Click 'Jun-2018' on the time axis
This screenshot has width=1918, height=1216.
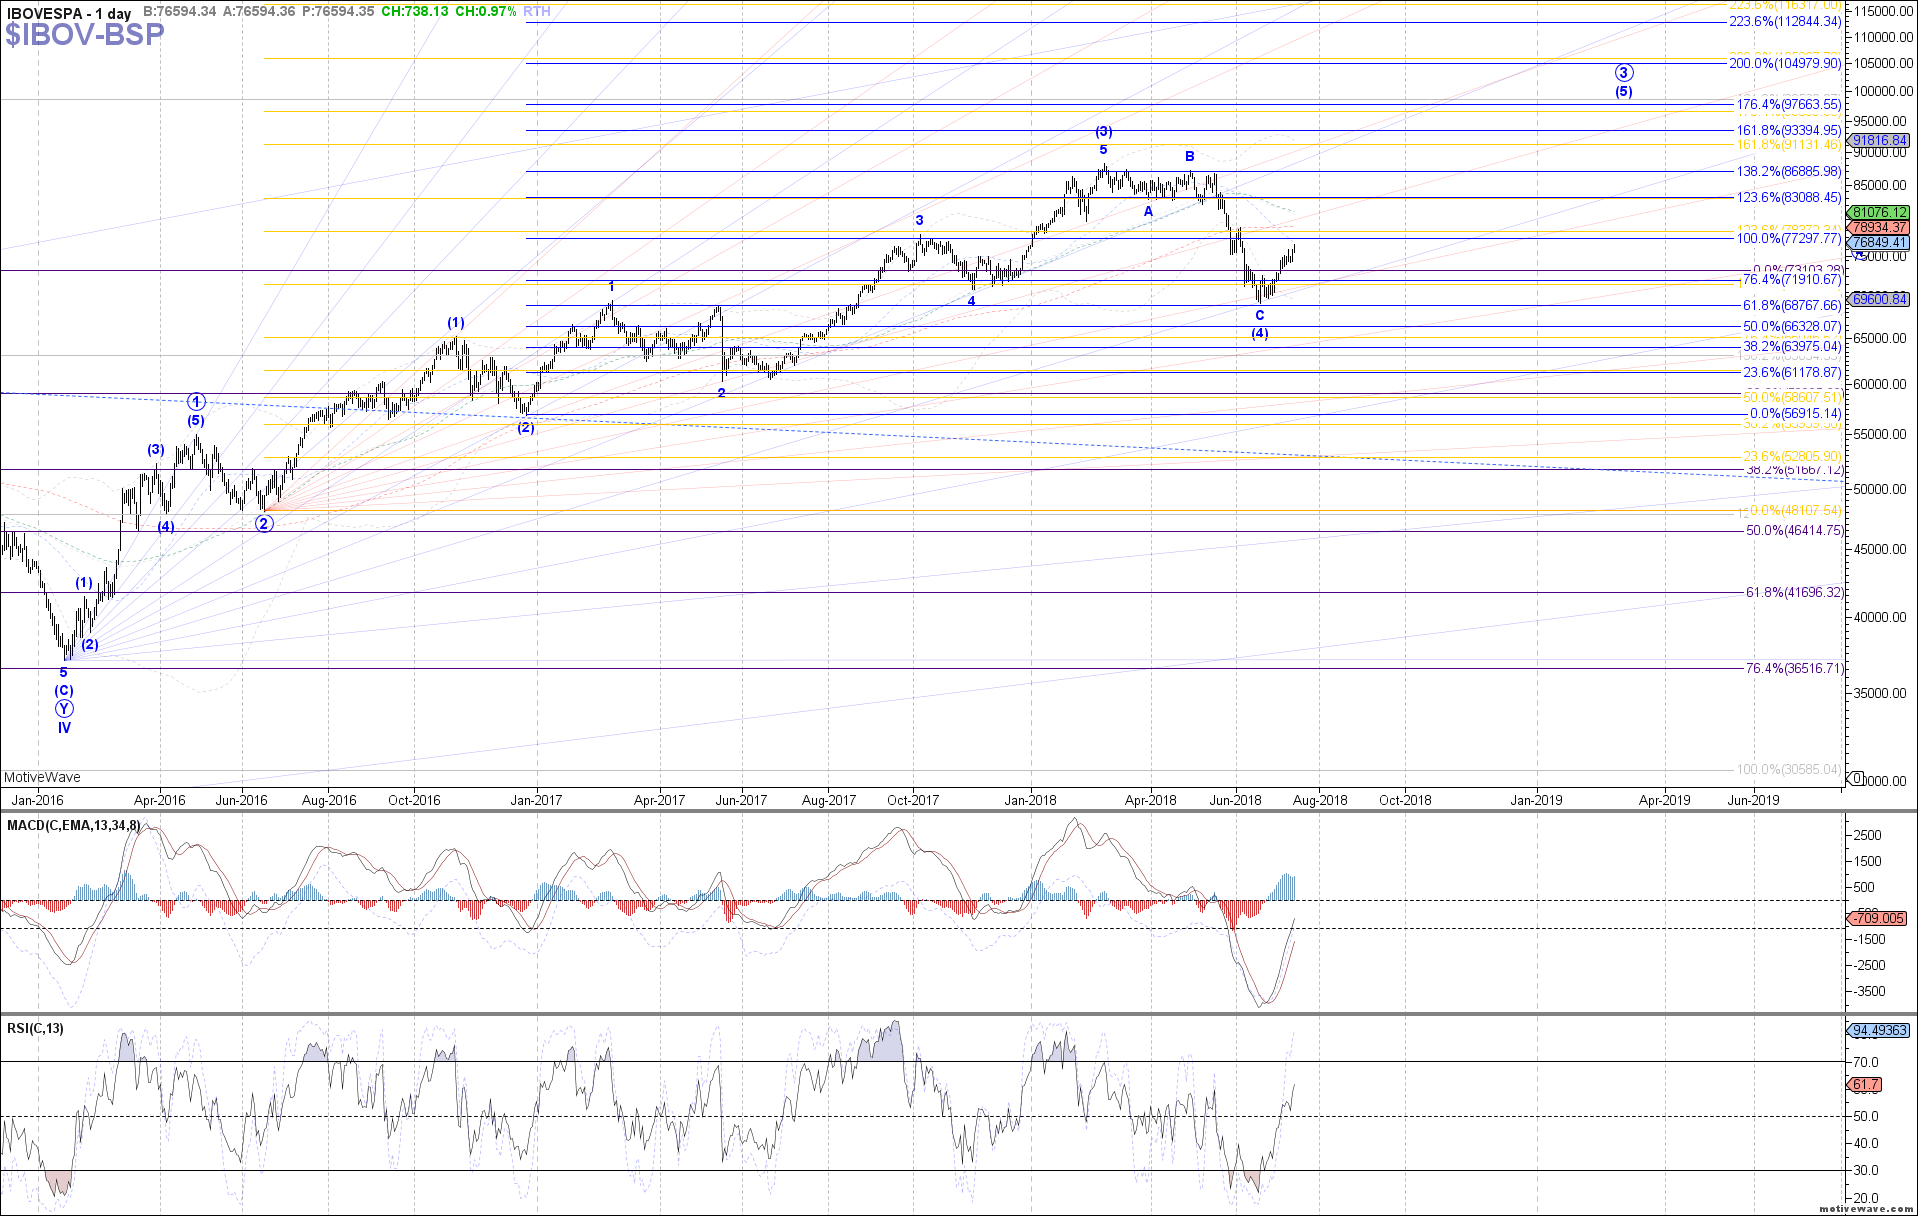[1235, 800]
